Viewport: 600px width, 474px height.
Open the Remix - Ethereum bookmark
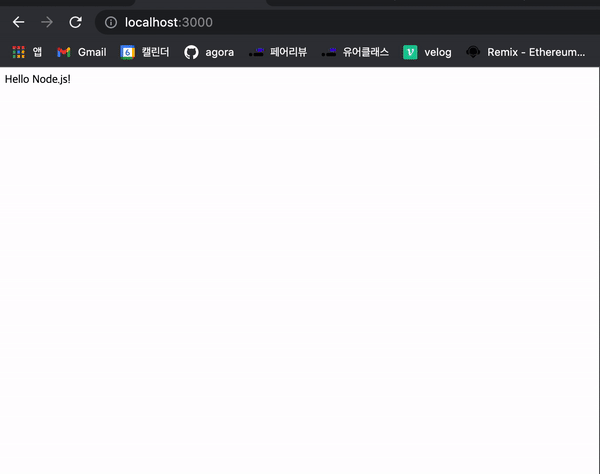[525, 52]
